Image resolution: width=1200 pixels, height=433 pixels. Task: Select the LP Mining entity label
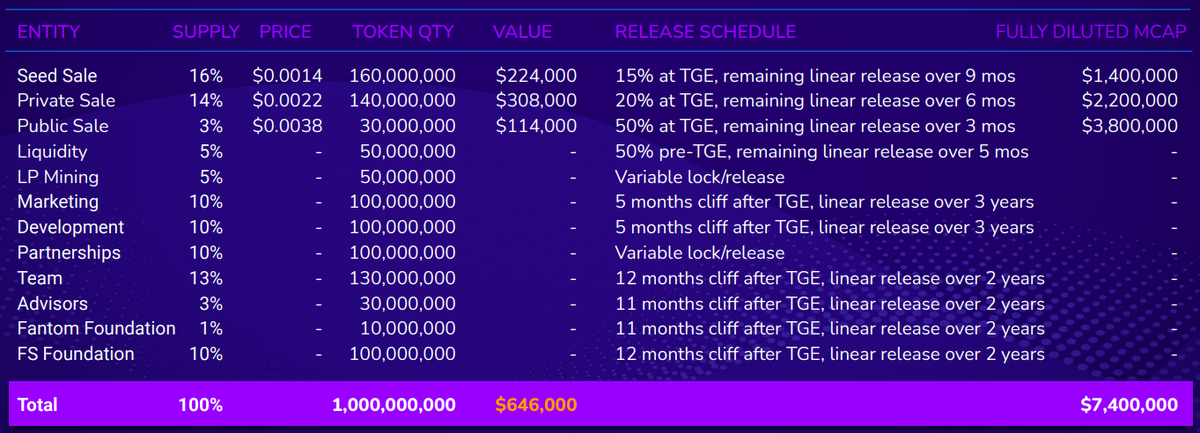[x=58, y=177]
